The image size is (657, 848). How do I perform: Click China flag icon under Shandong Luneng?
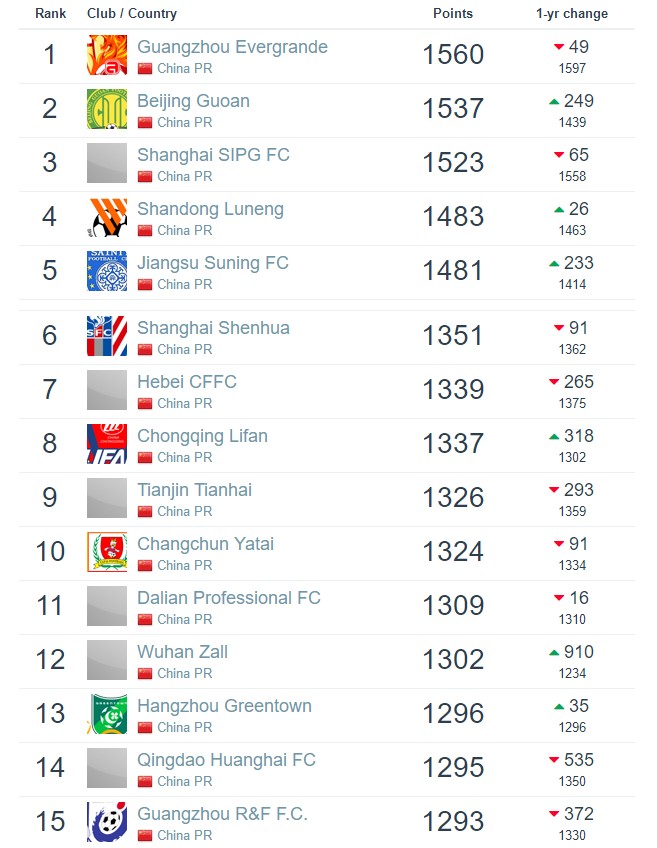144,231
